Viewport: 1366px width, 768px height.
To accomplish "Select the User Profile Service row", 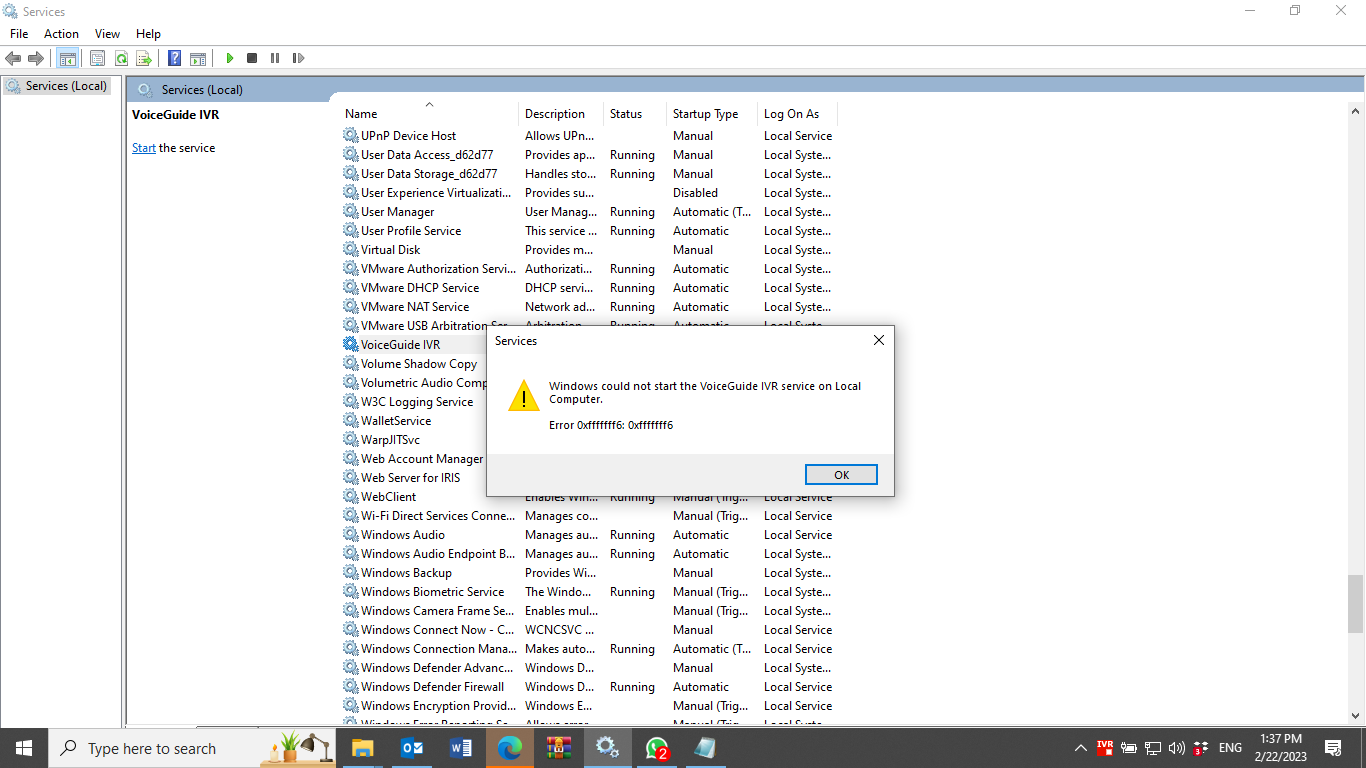I will pos(589,231).
